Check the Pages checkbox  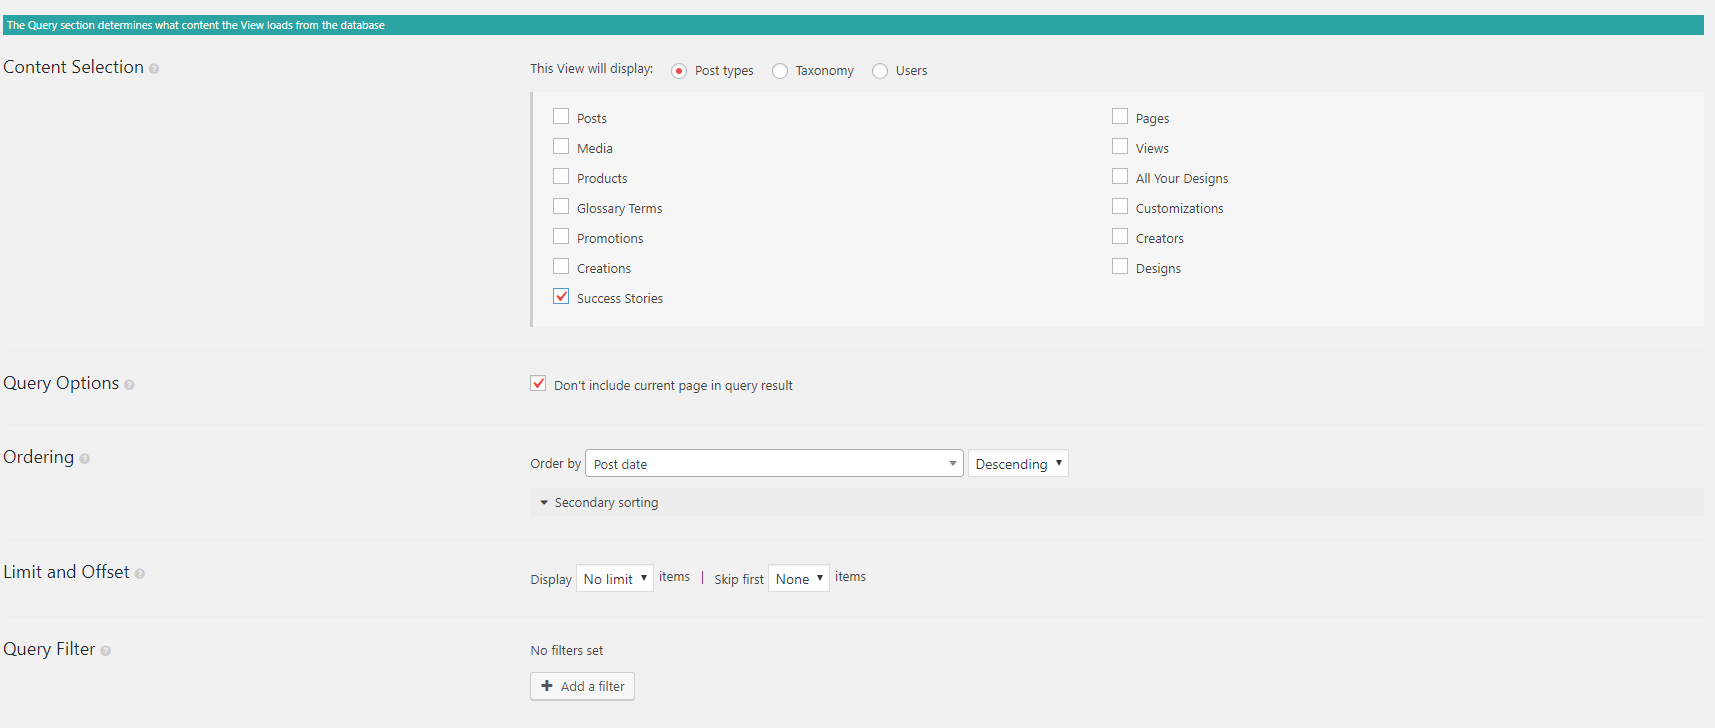[x=1120, y=117]
